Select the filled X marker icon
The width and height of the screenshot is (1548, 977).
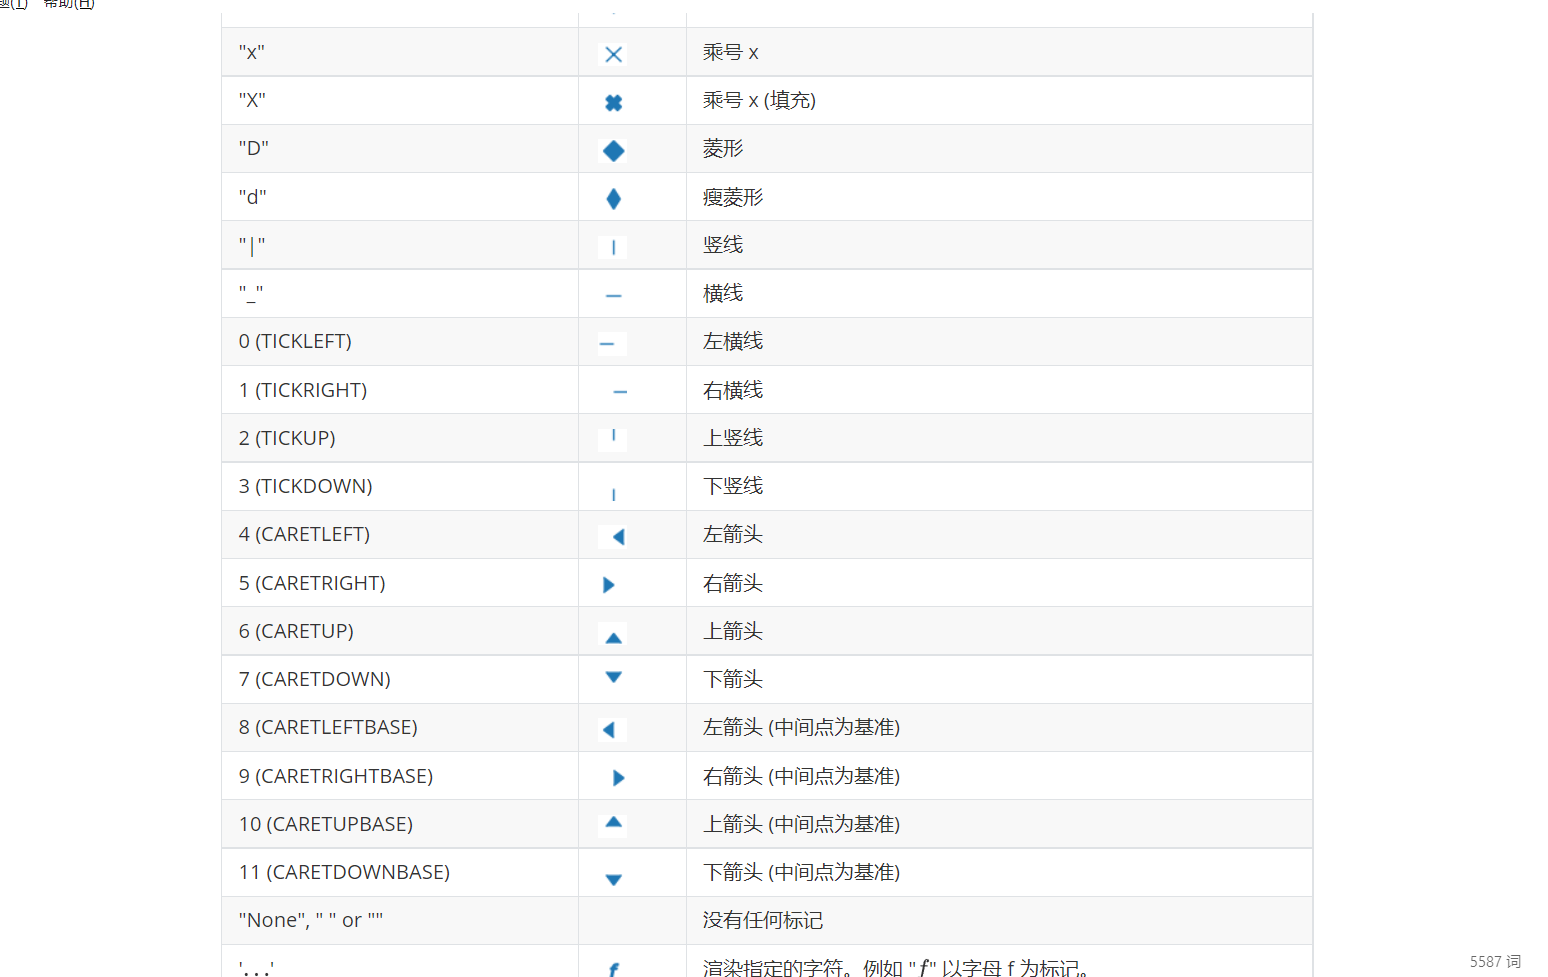pyautogui.click(x=613, y=102)
